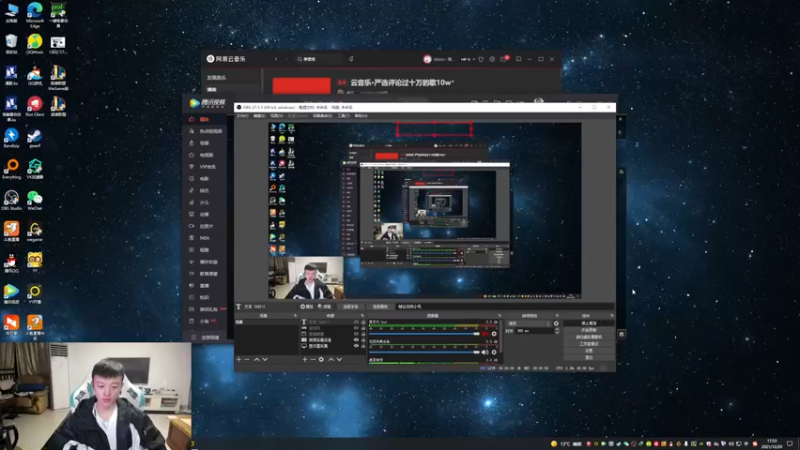Open 麦克风/Aux audio settings gear in mixer
The image size is (800, 450).
point(494,334)
